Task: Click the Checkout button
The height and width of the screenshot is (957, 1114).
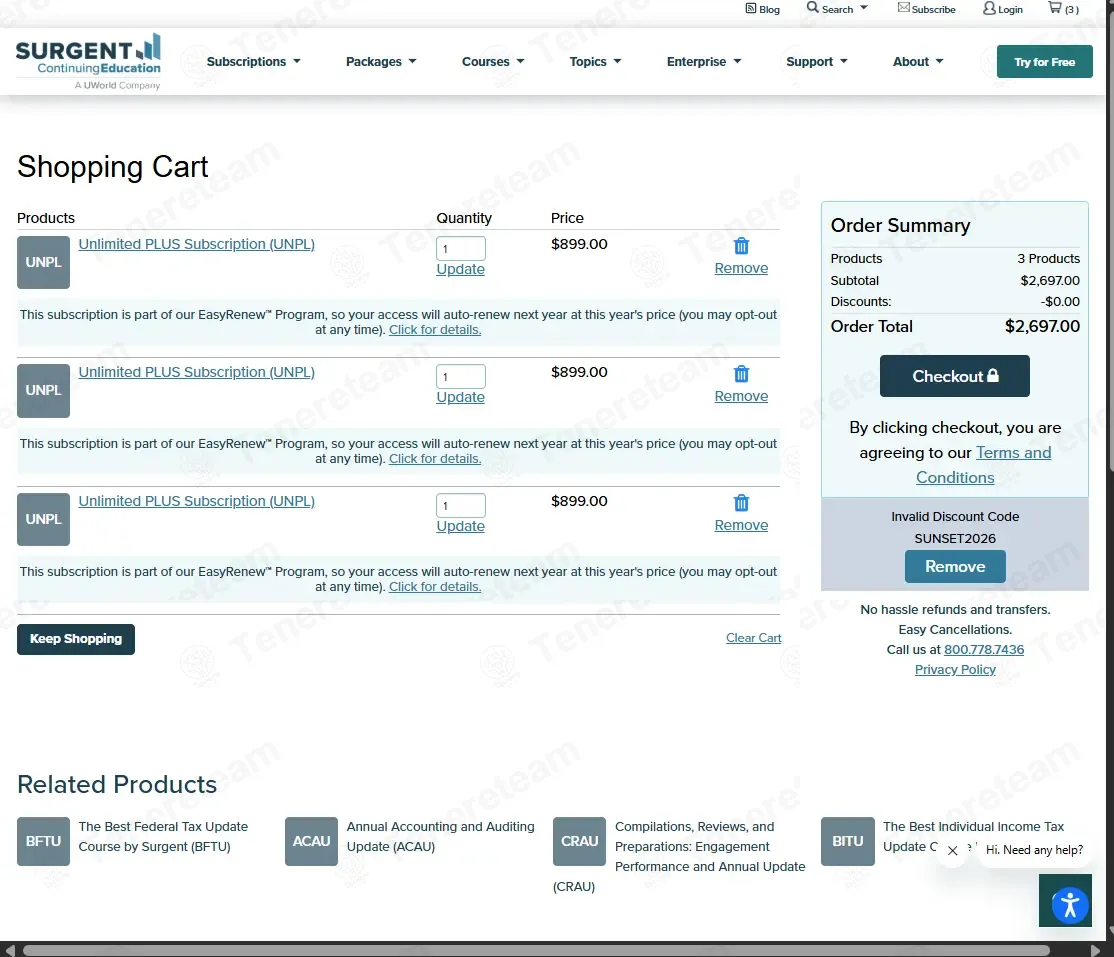Action: click(x=954, y=376)
